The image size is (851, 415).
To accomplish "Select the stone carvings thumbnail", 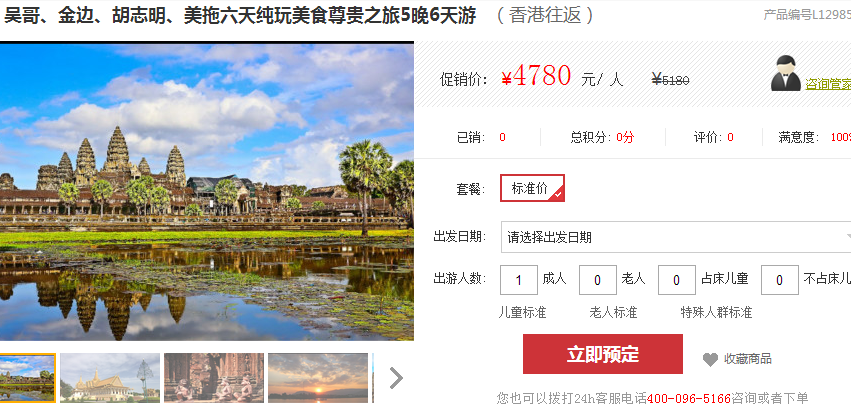I will [x=214, y=378].
